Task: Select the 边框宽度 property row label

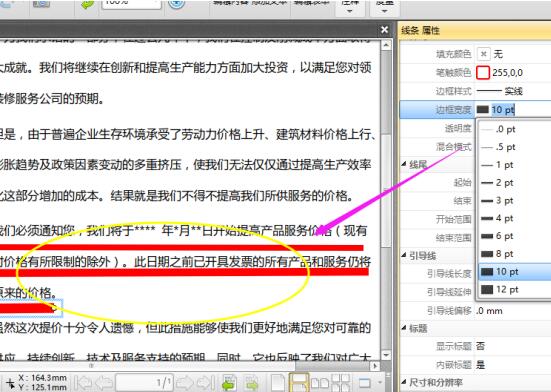Action: tap(453, 110)
